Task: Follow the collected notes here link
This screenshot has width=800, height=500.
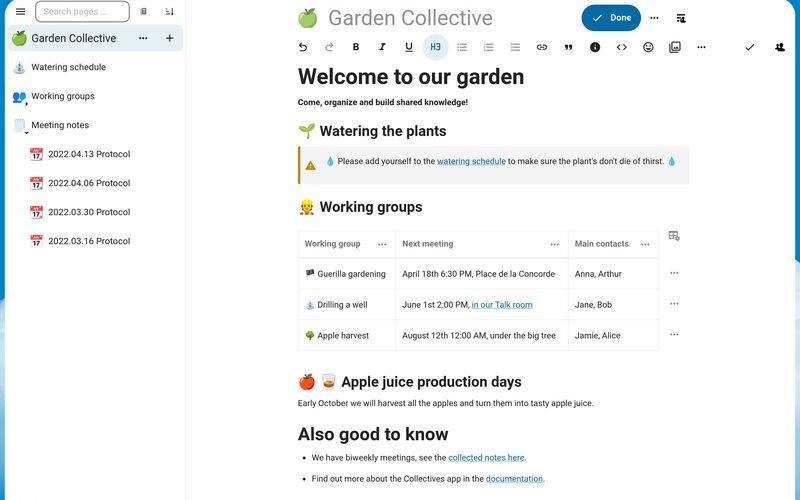Action: [x=486, y=458]
